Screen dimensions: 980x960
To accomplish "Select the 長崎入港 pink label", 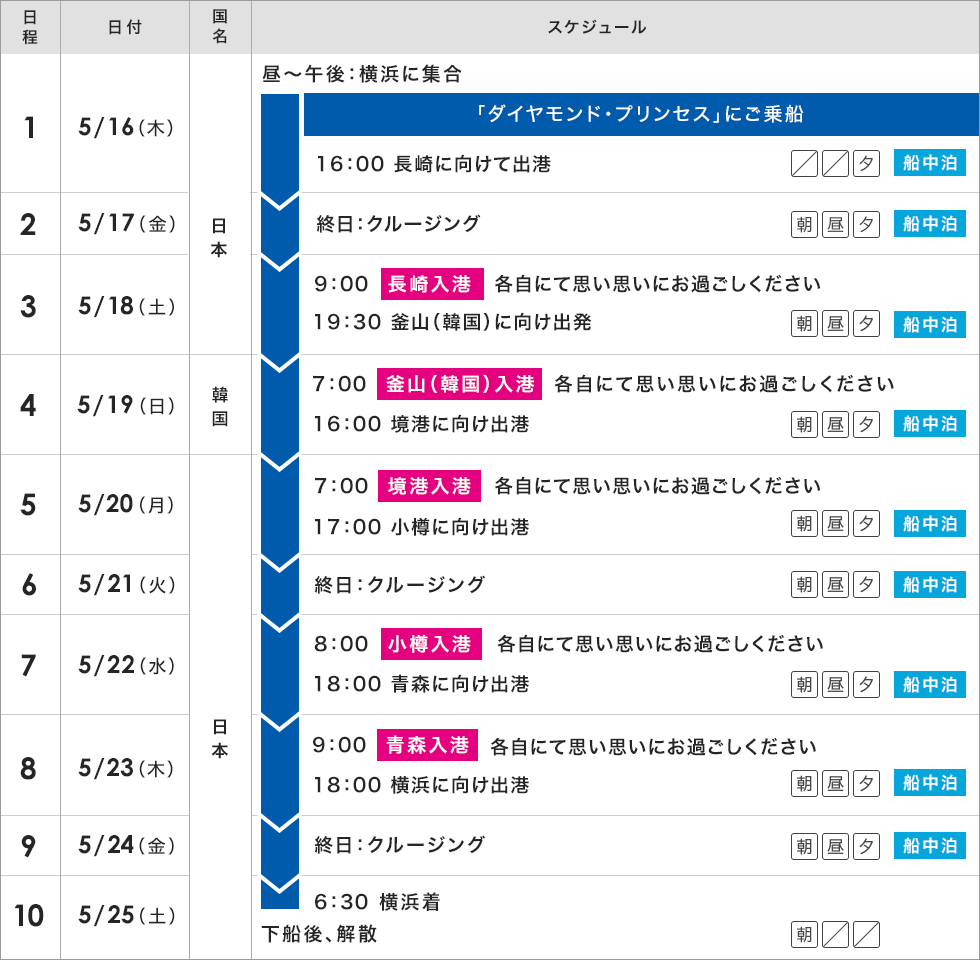I will click(432, 284).
